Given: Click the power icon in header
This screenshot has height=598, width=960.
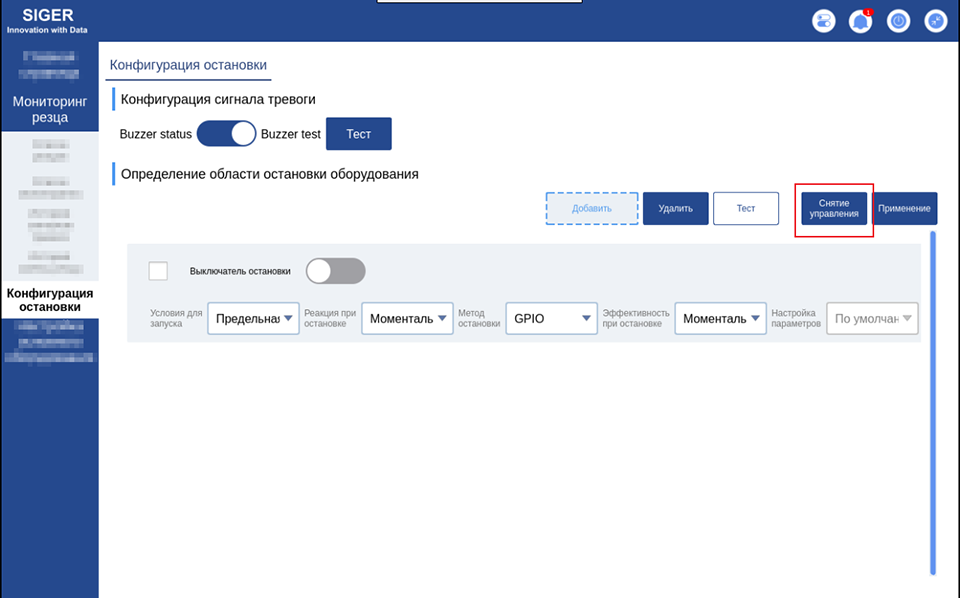Looking at the screenshot, I should (898, 21).
